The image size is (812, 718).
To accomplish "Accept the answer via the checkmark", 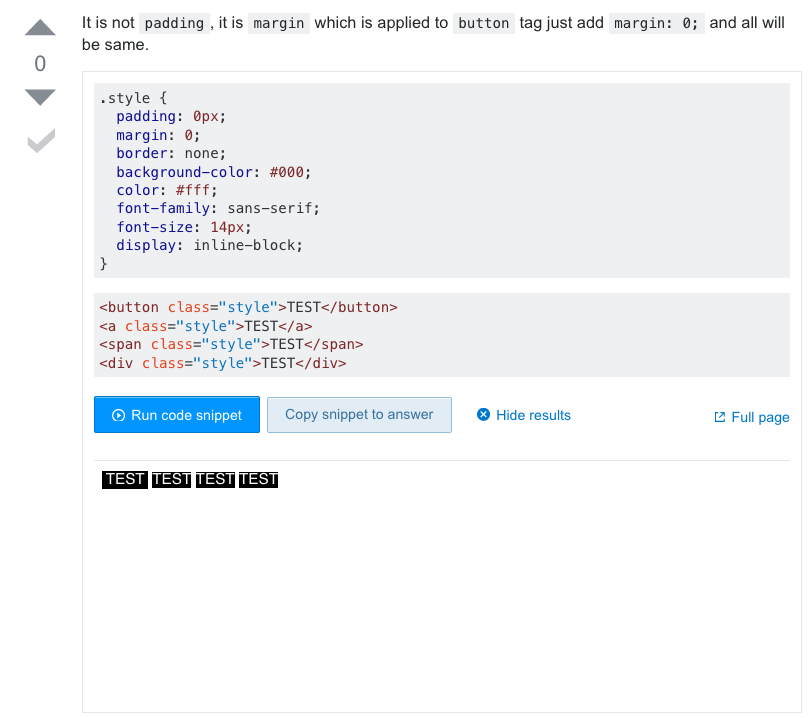I will (39, 140).
